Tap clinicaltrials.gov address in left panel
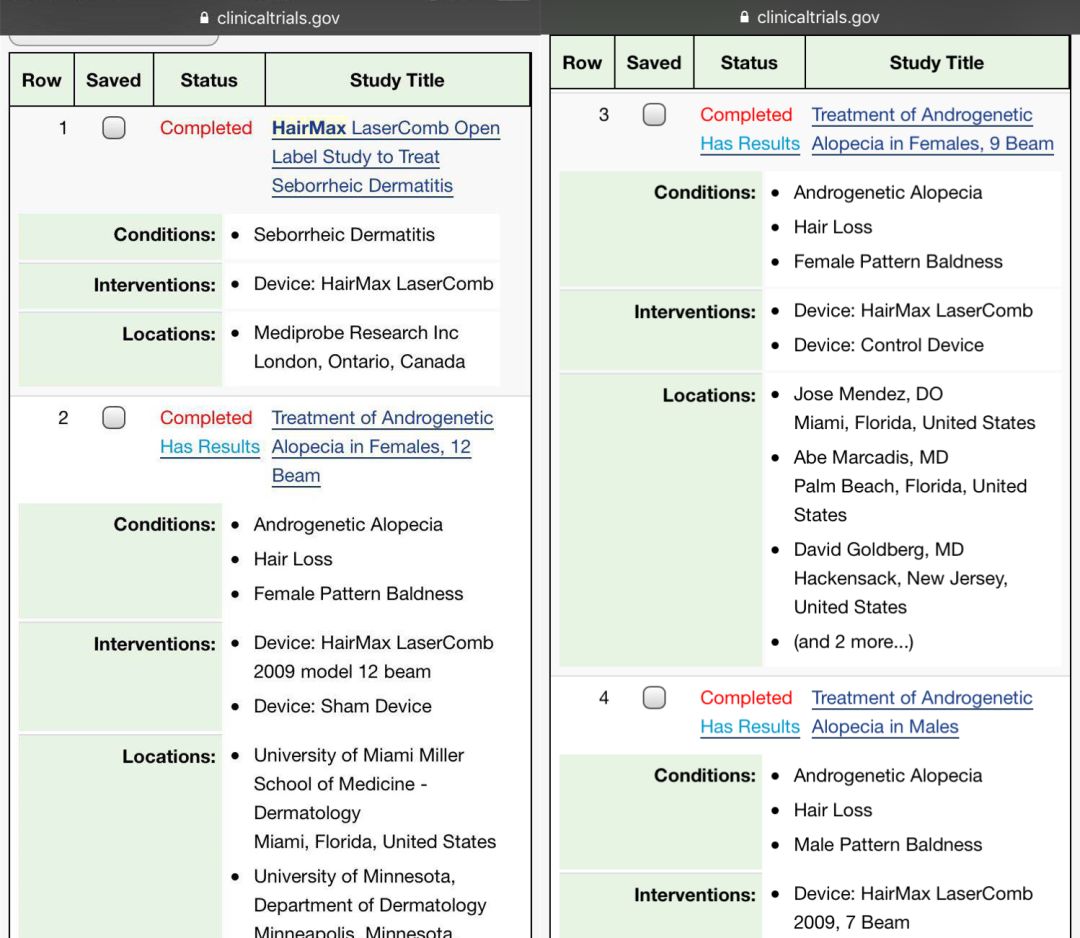 278,18
